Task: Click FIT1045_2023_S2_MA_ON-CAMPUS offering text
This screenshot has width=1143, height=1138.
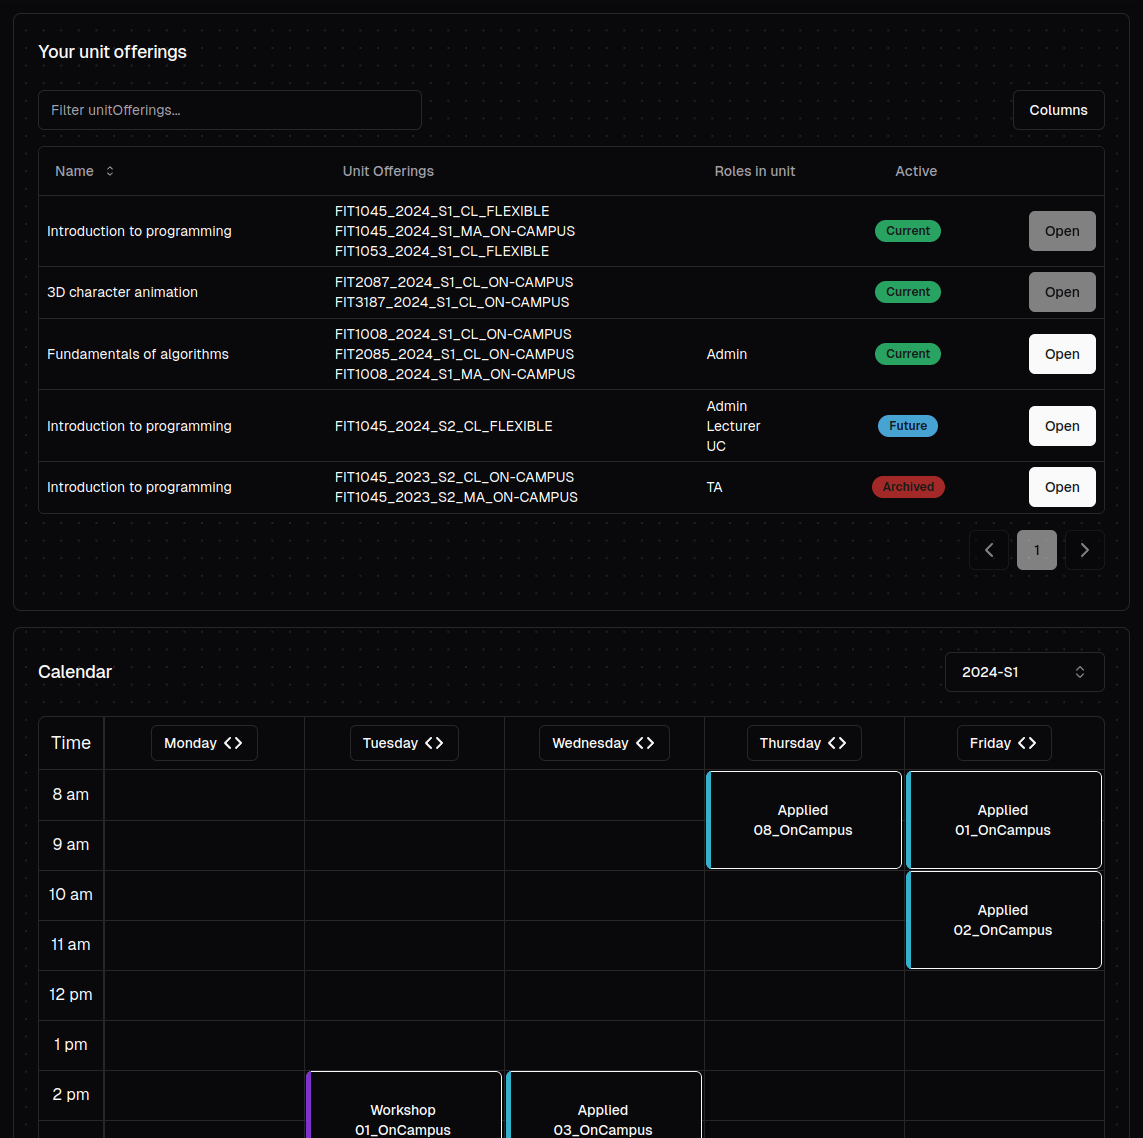Action: [x=456, y=497]
